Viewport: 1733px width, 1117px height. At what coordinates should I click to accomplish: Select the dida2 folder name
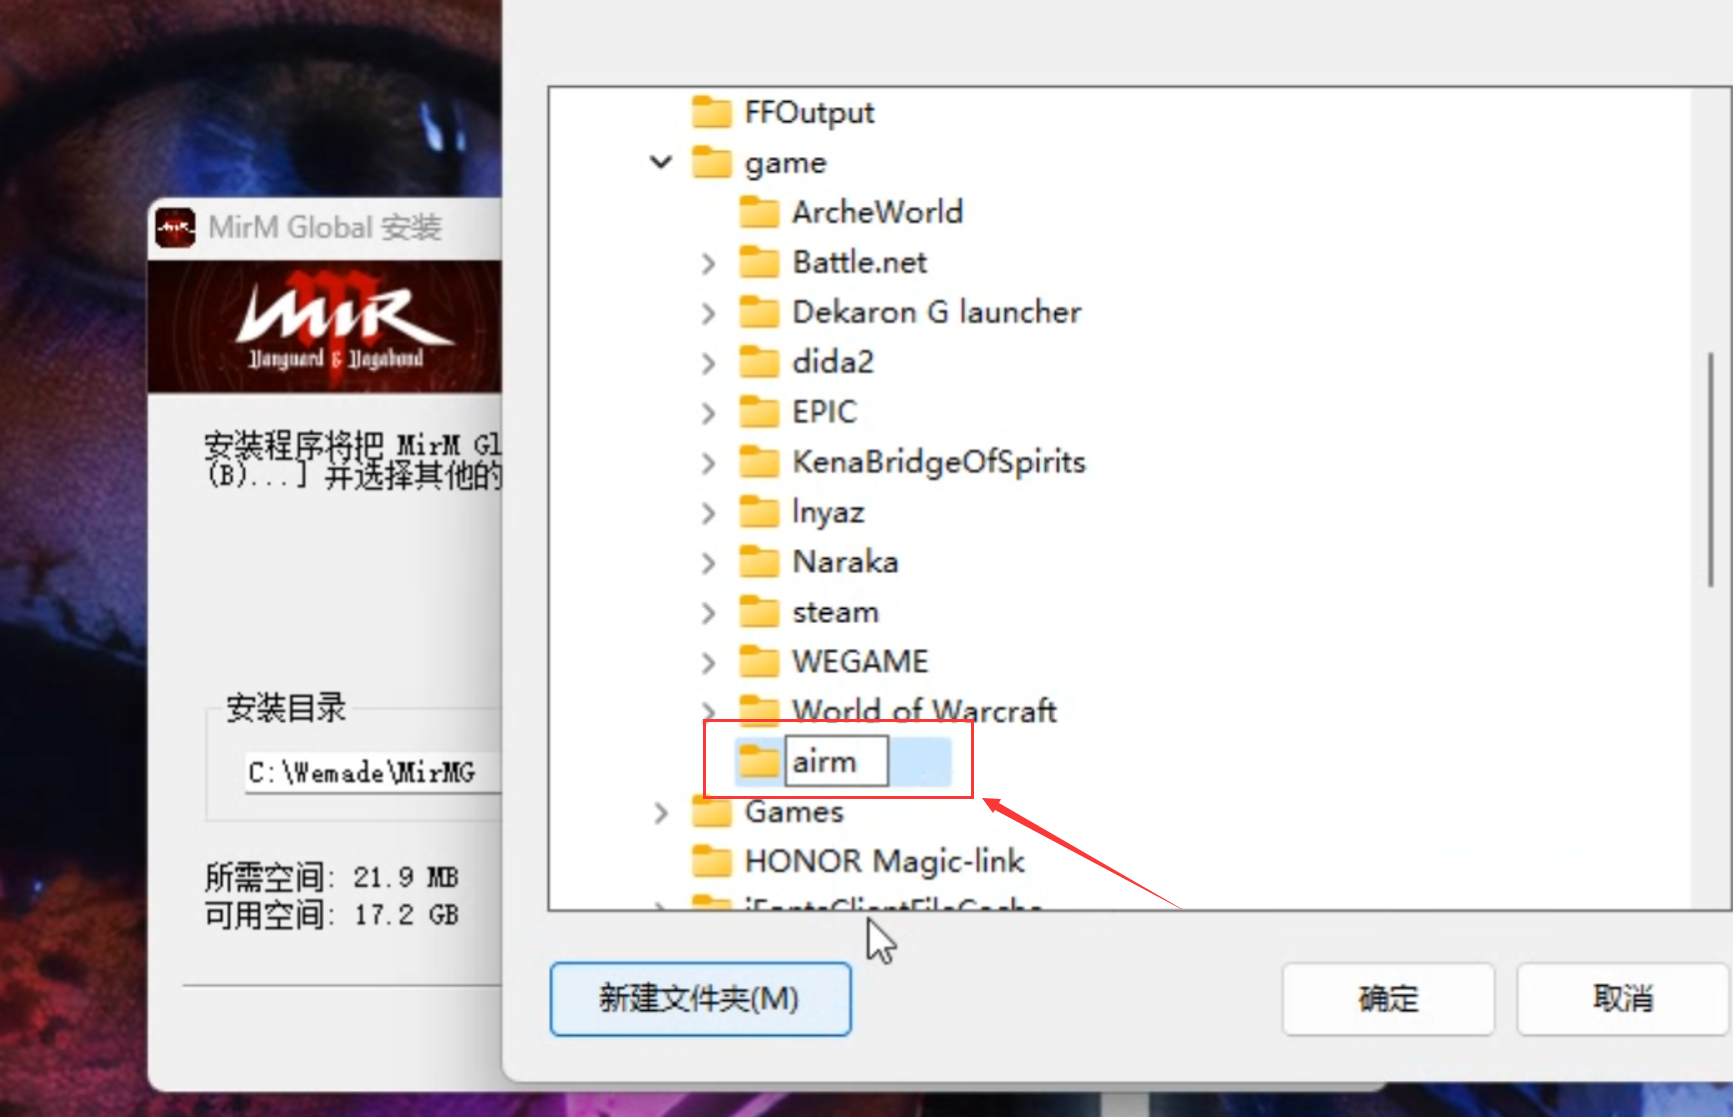(833, 362)
